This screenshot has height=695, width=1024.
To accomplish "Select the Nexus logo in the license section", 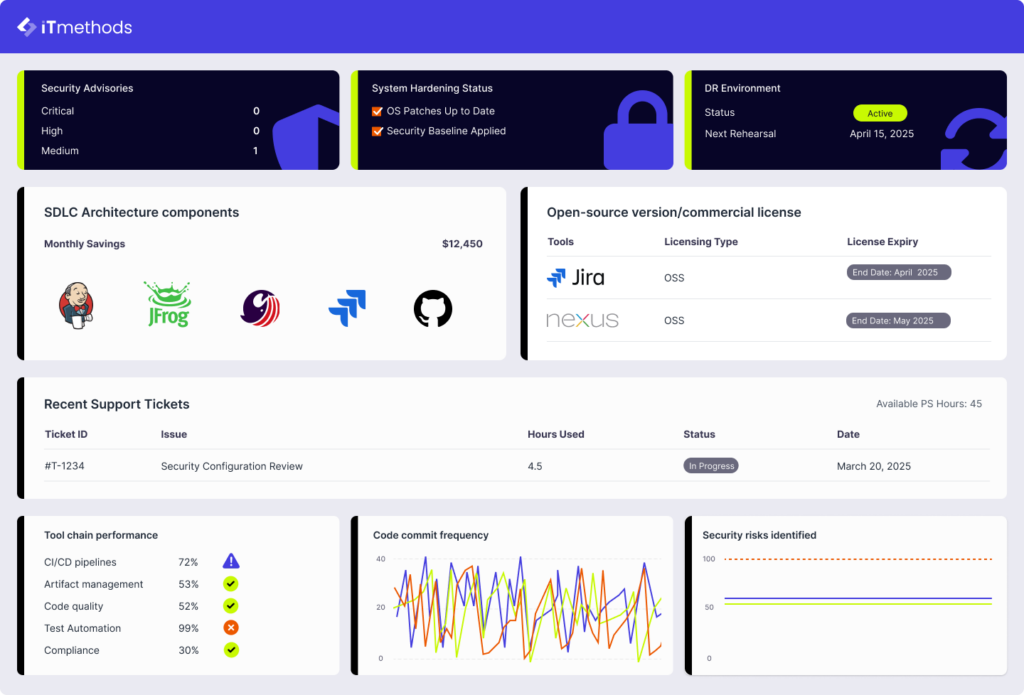I will pyautogui.click(x=582, y=320).
